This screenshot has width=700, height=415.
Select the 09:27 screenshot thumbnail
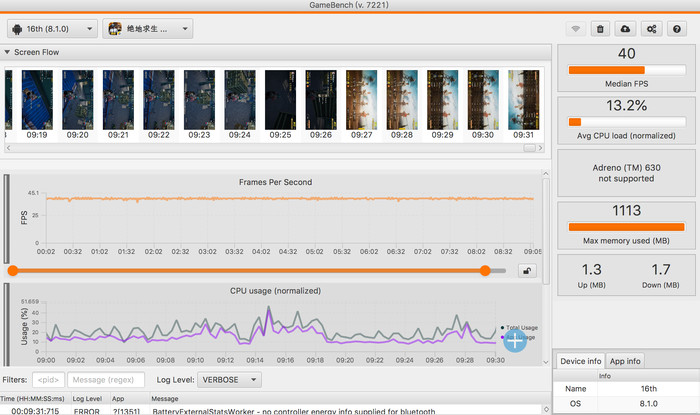tap(362, 100)
